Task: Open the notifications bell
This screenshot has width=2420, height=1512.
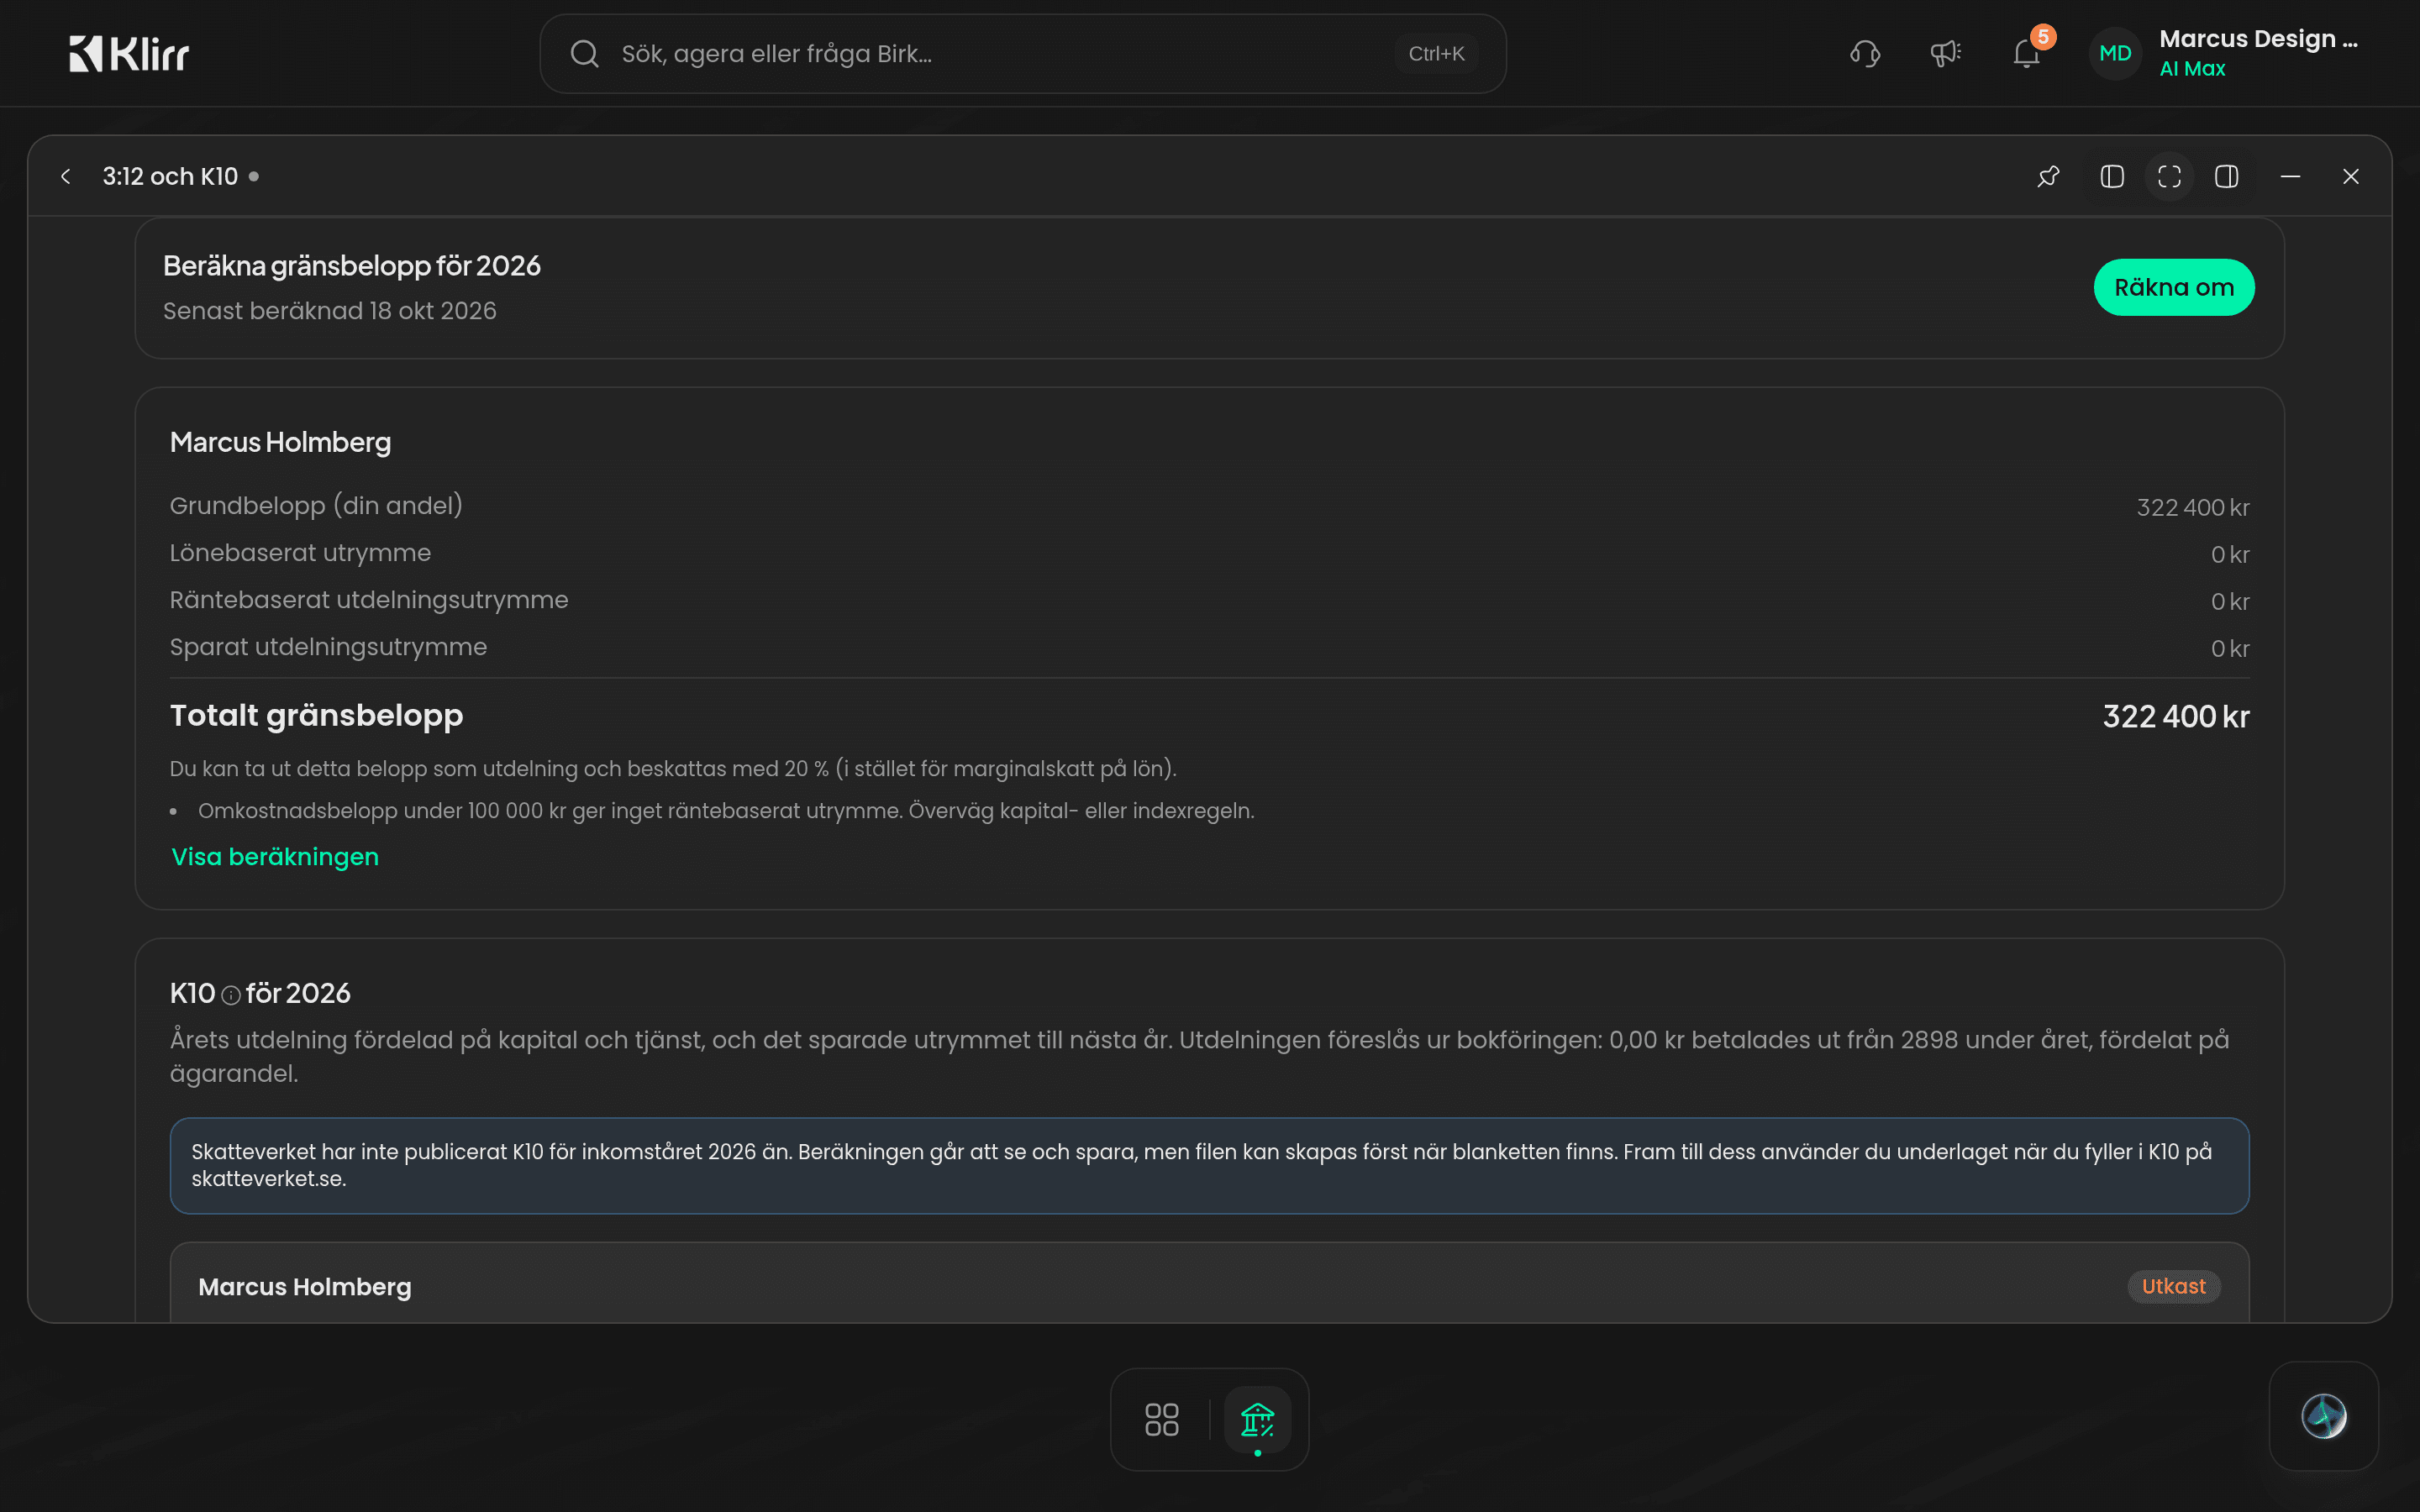Action: coord(2026,54)
